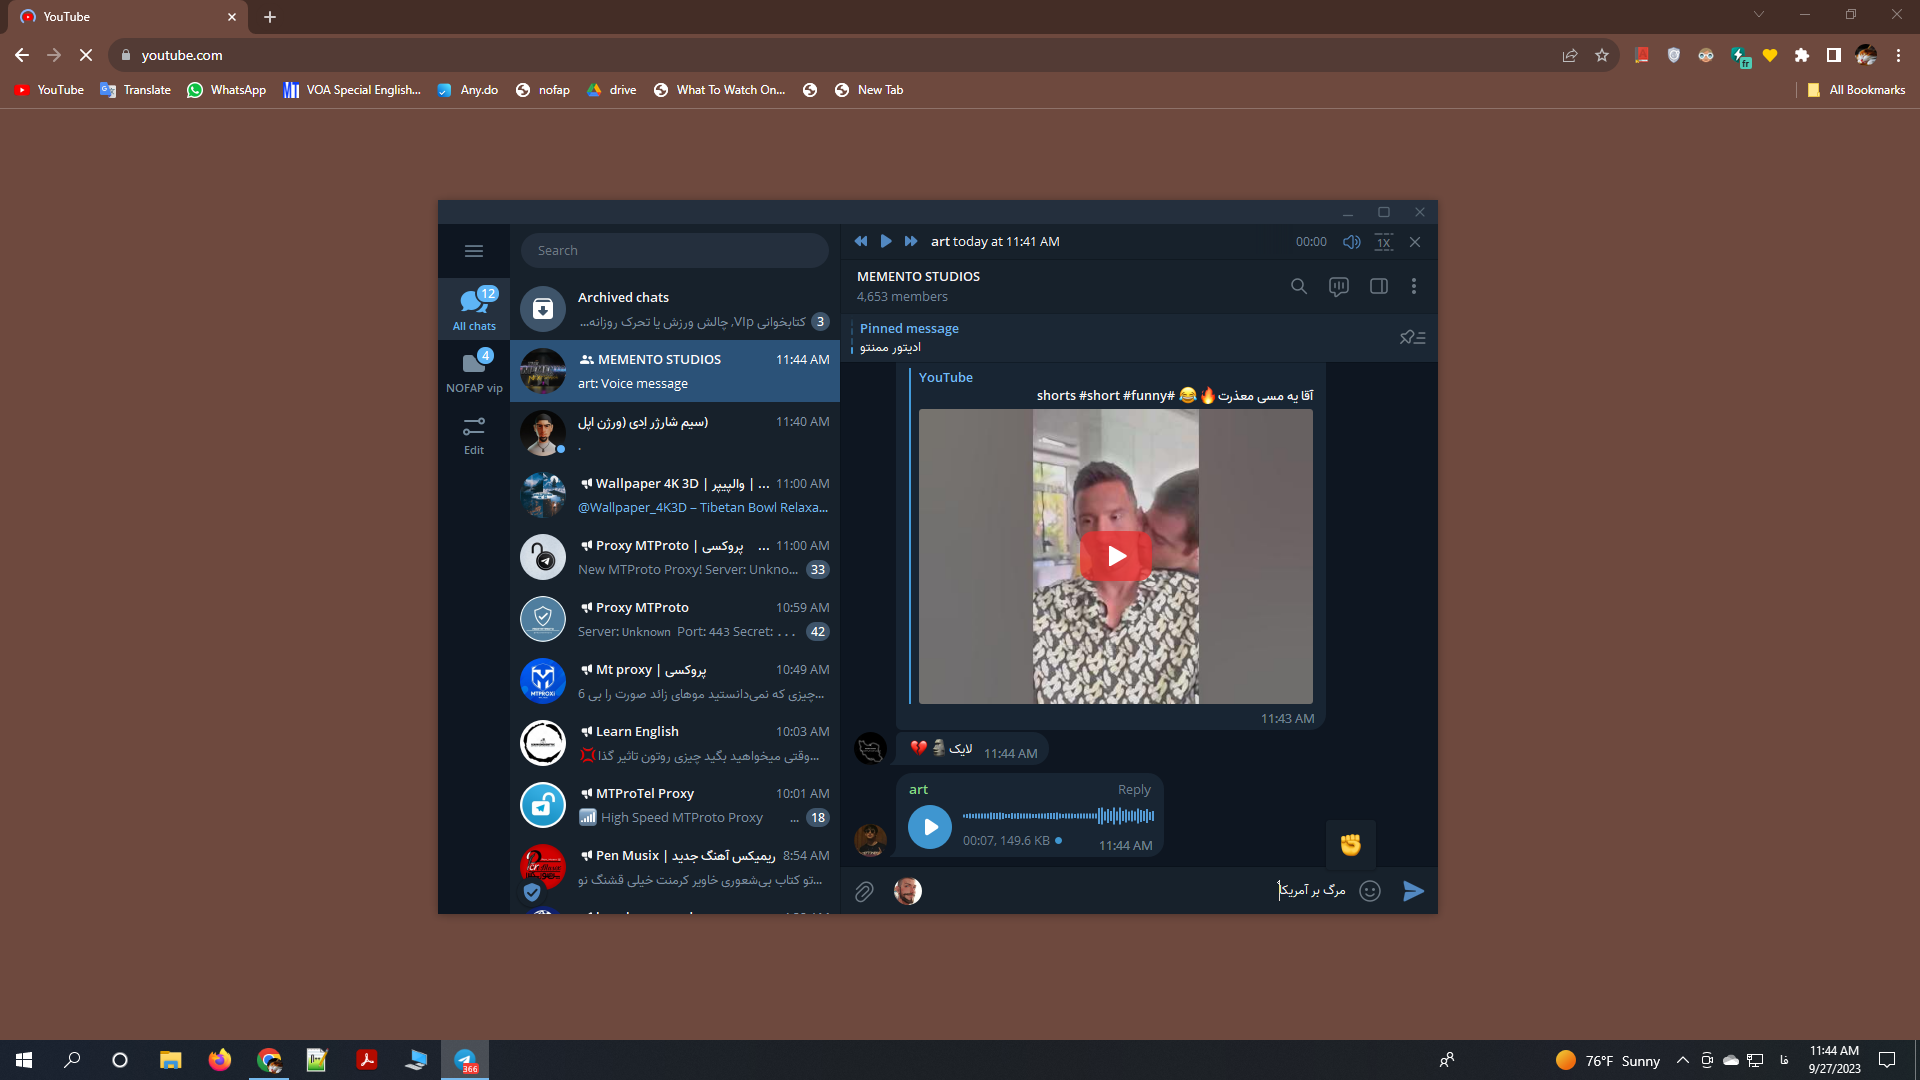Toggle 1X playback speed button
This screenshot has width=1920, height=1080.
tap(1383, 242)
